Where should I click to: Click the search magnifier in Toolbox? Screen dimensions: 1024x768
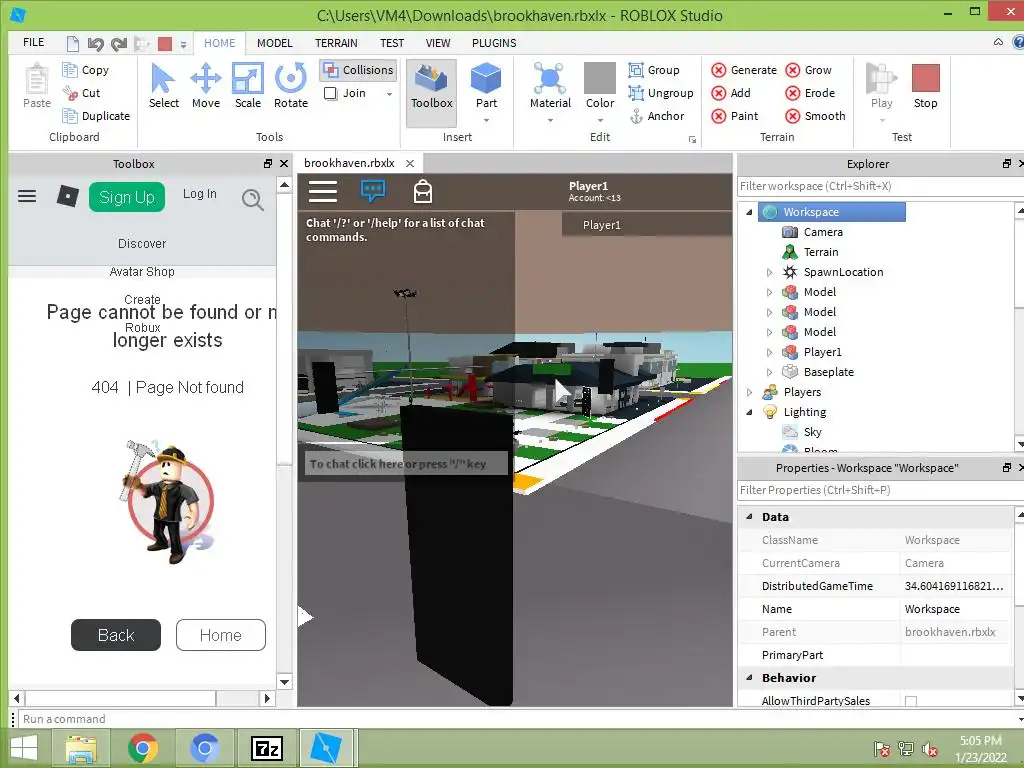(x=252, y=199)
